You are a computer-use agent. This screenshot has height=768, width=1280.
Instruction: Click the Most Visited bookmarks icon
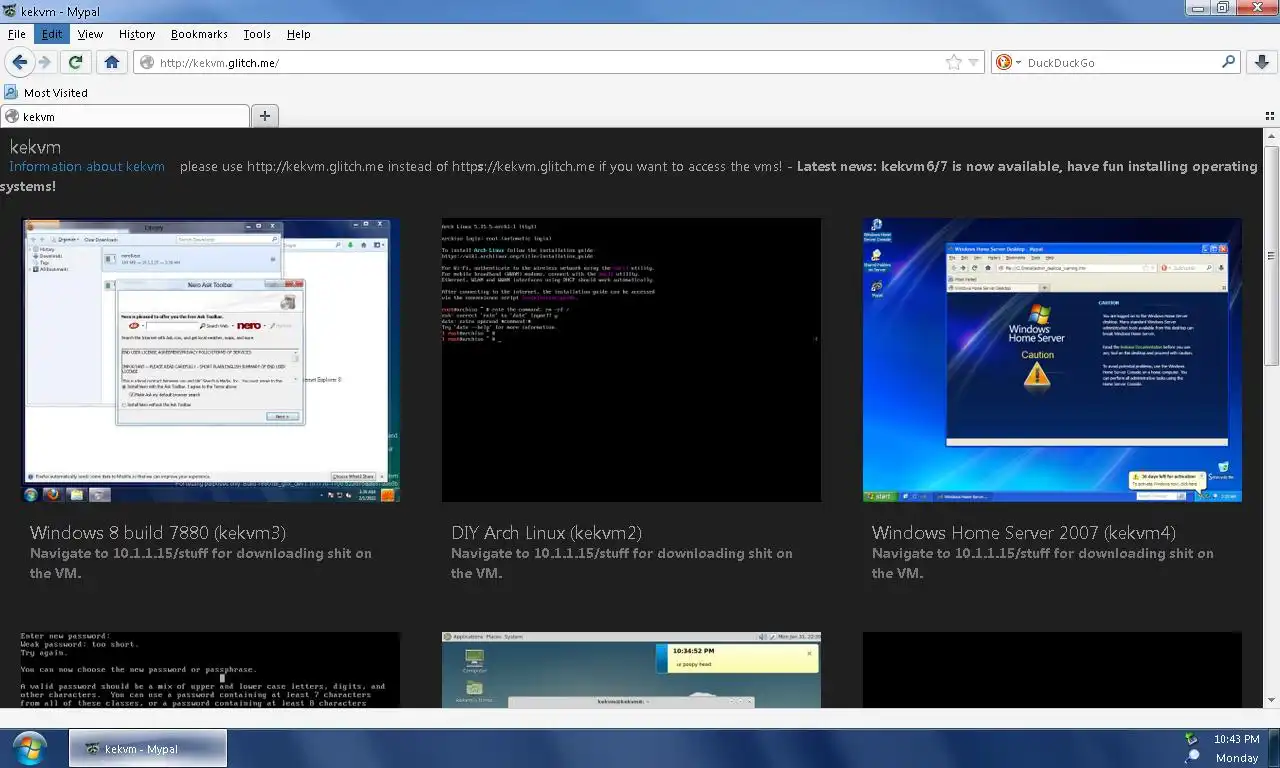[x=11, y=92]
